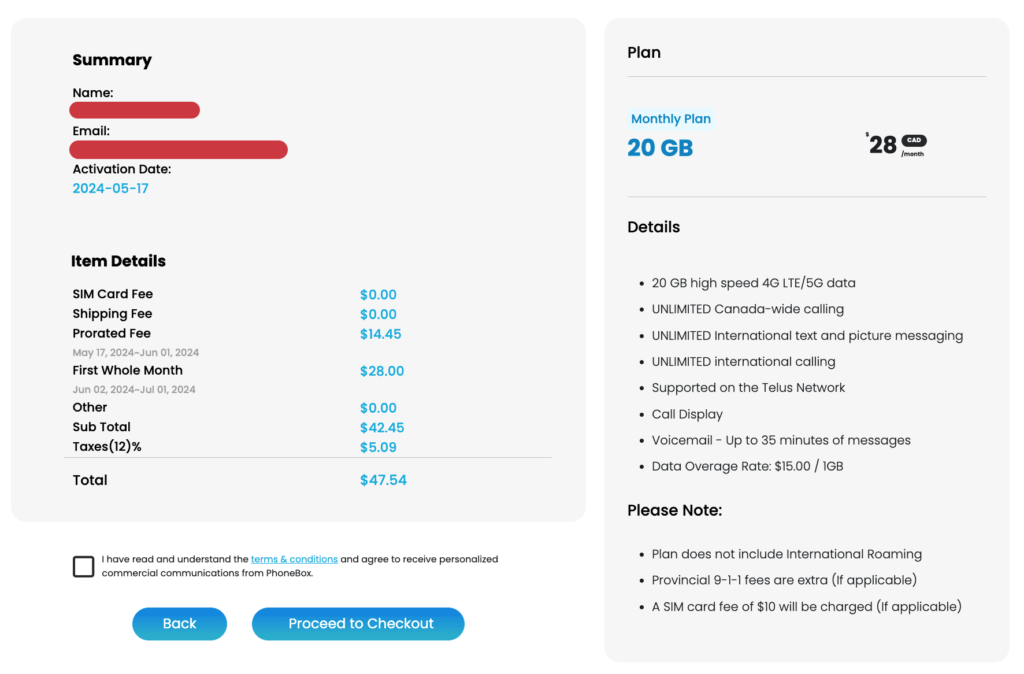
Task: Click the $14.45 prorated fee amount
Action: (381, 334)
